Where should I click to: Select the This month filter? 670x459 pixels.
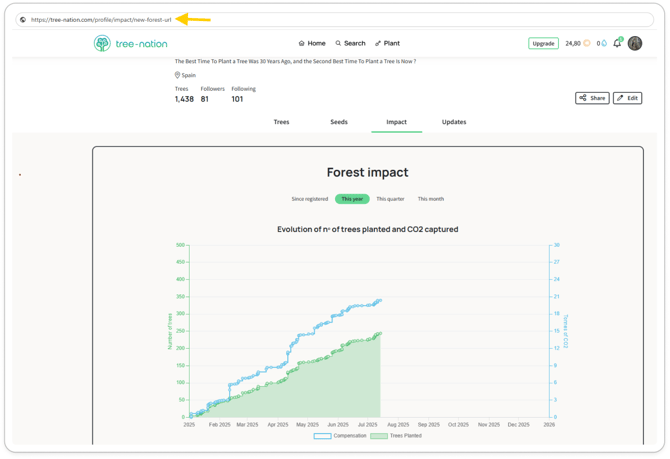point(431,199)
